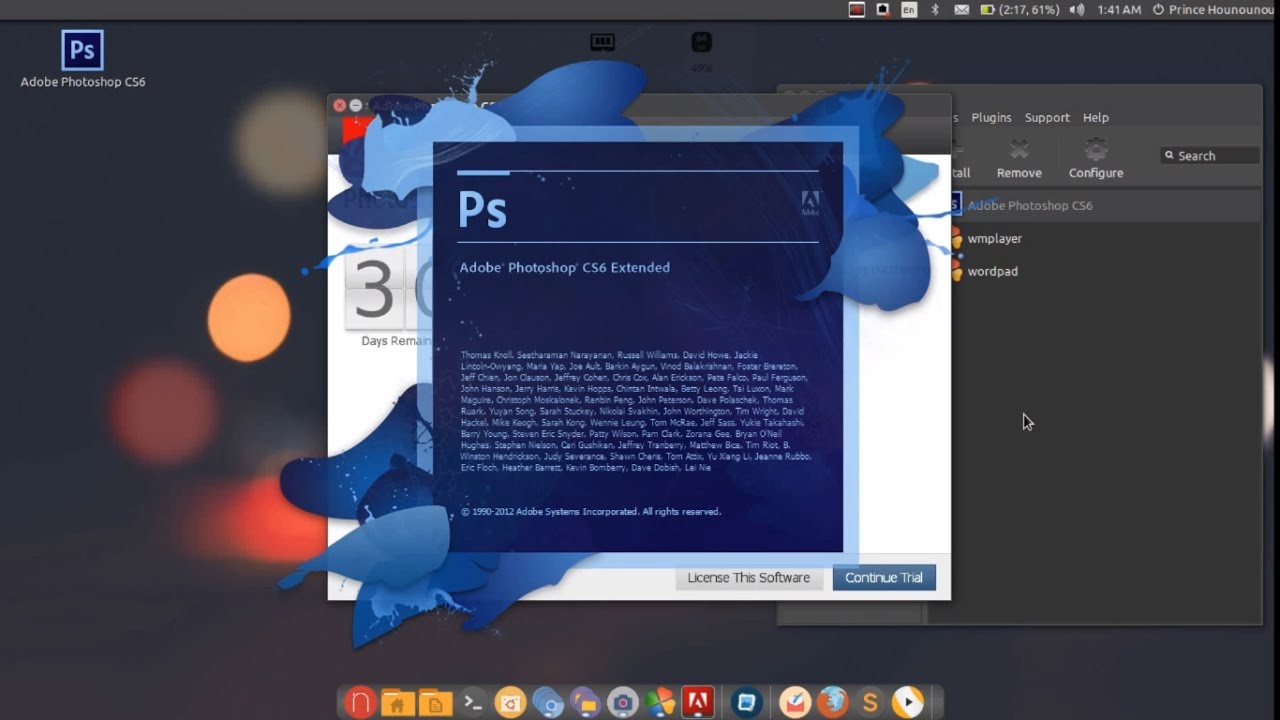This screenshot has width=1280, height=720.
Task: Focus the Search field in PlayOnLinux
Action: (1210, 155)
